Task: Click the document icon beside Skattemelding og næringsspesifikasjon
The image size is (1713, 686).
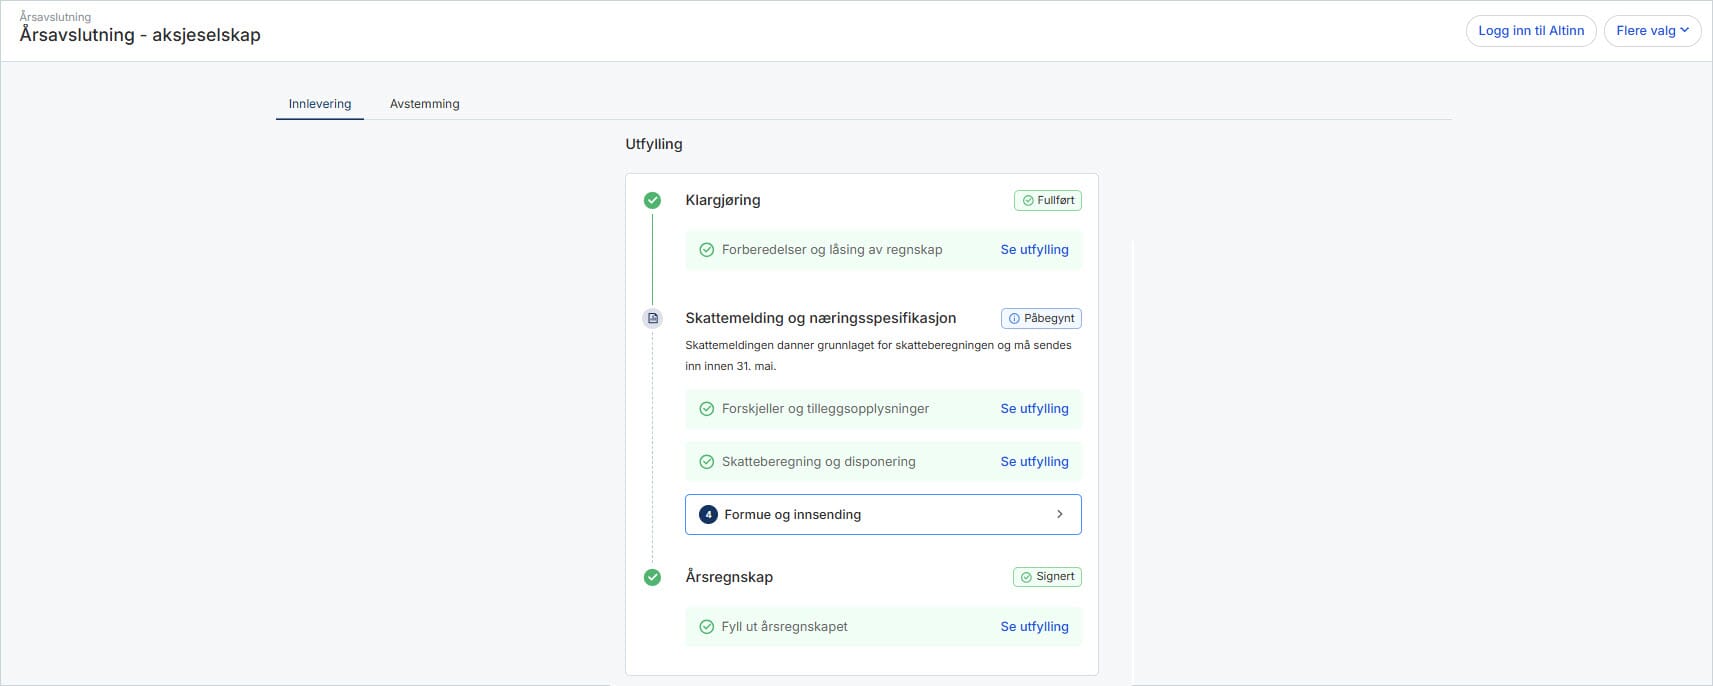Action: [x=652, y=318]
